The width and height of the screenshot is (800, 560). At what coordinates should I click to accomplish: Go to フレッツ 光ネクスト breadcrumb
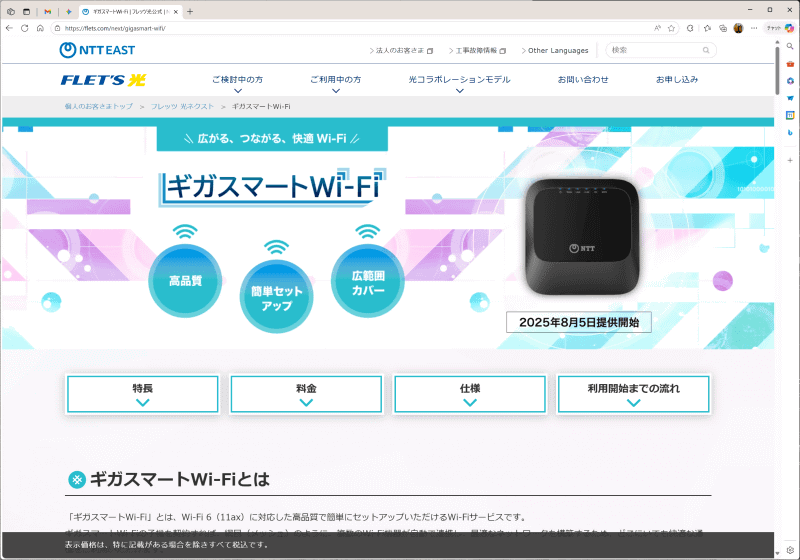tap(182, 106)
